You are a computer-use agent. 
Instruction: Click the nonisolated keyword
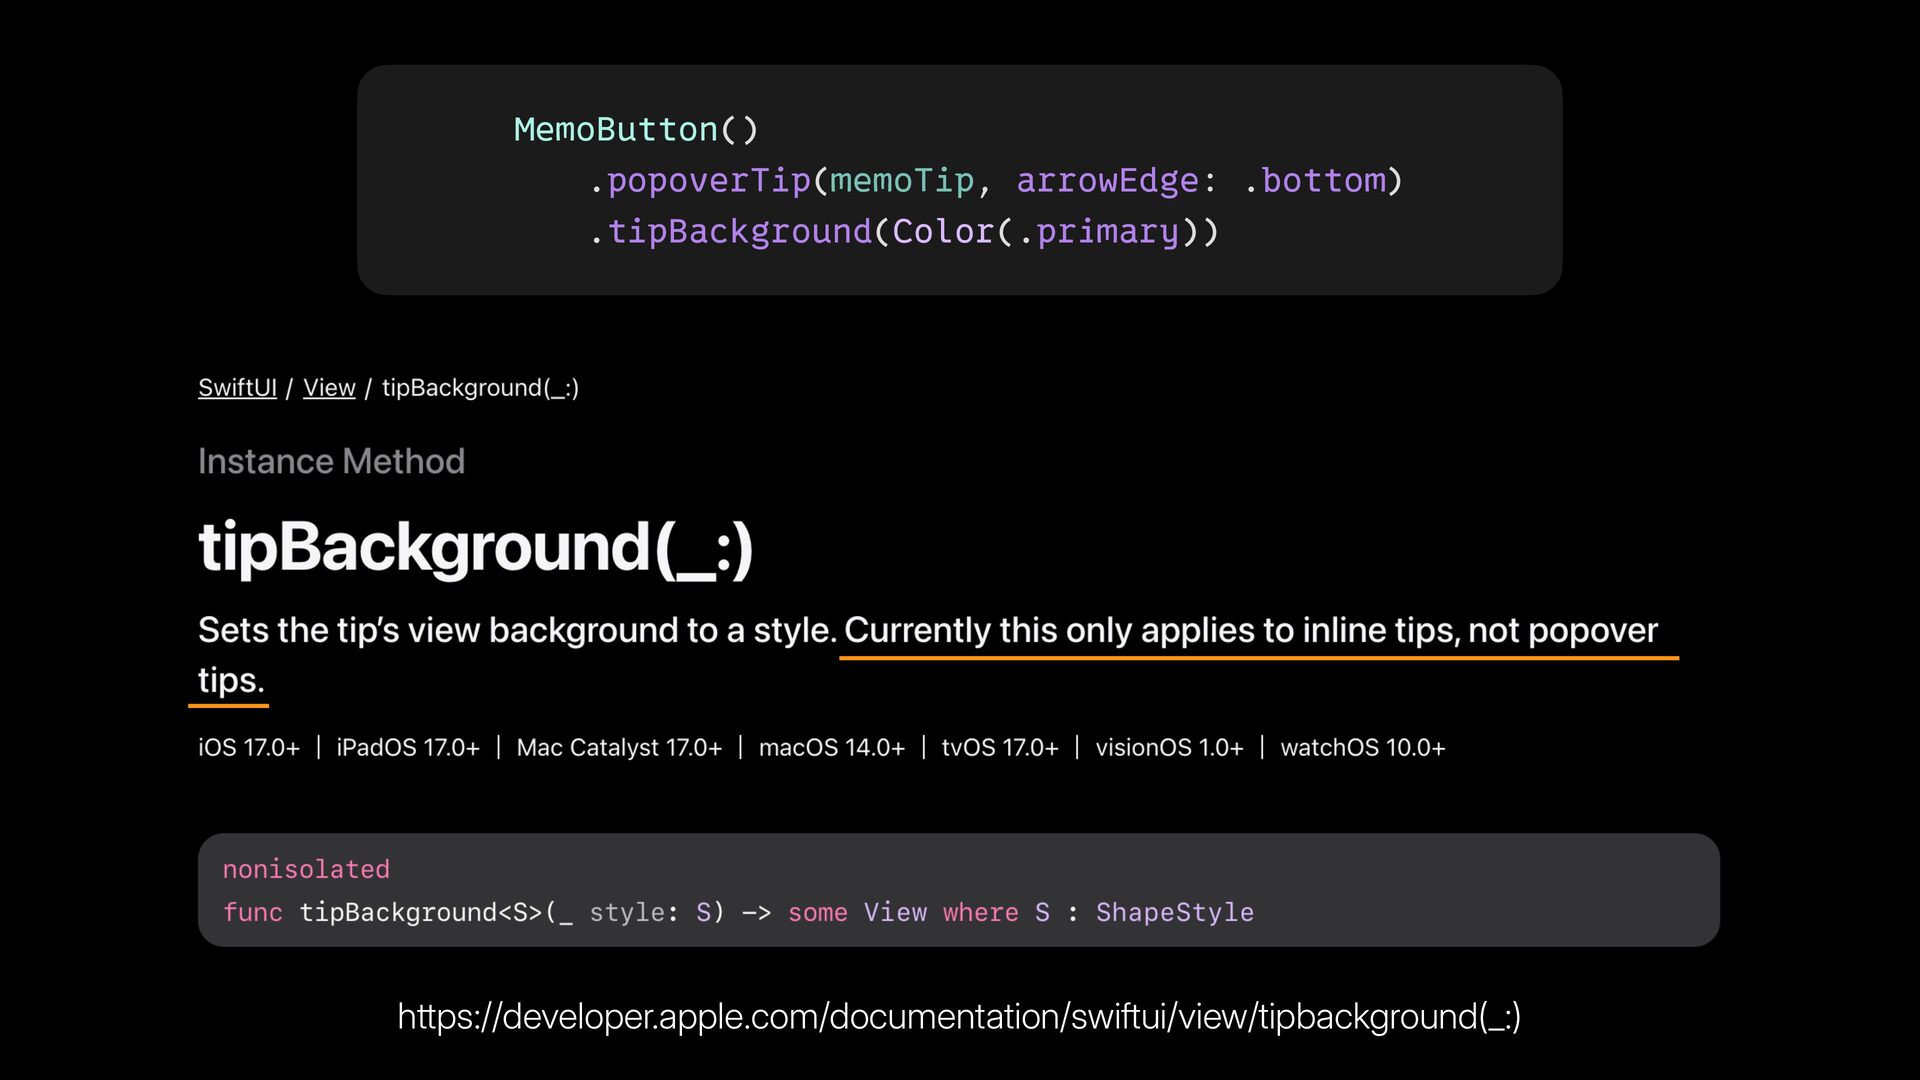coord(306,869)
